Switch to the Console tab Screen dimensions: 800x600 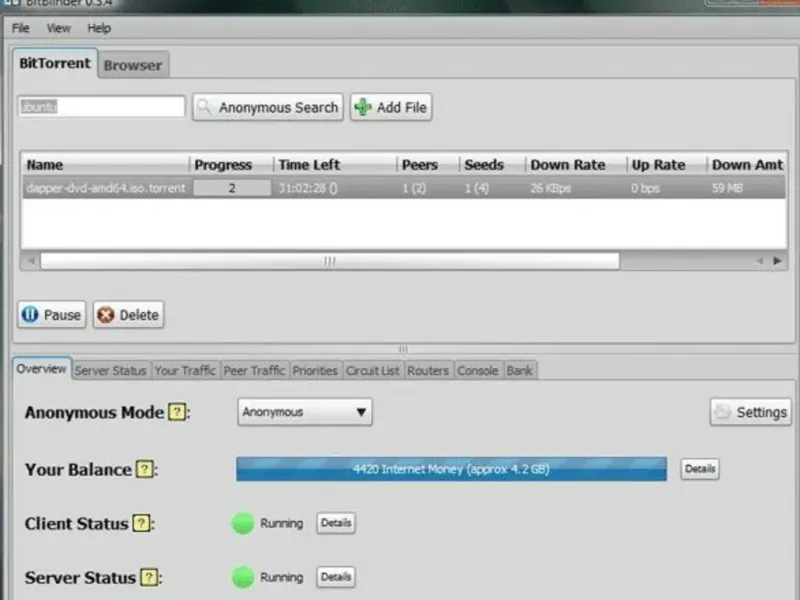click(x=478, y=370)
